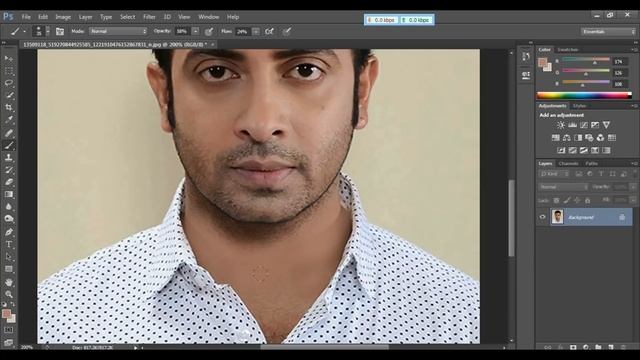Viewport: 640px width, 360px height.
Task: Select the Clone Stamp tool
Action: (9, 158)
